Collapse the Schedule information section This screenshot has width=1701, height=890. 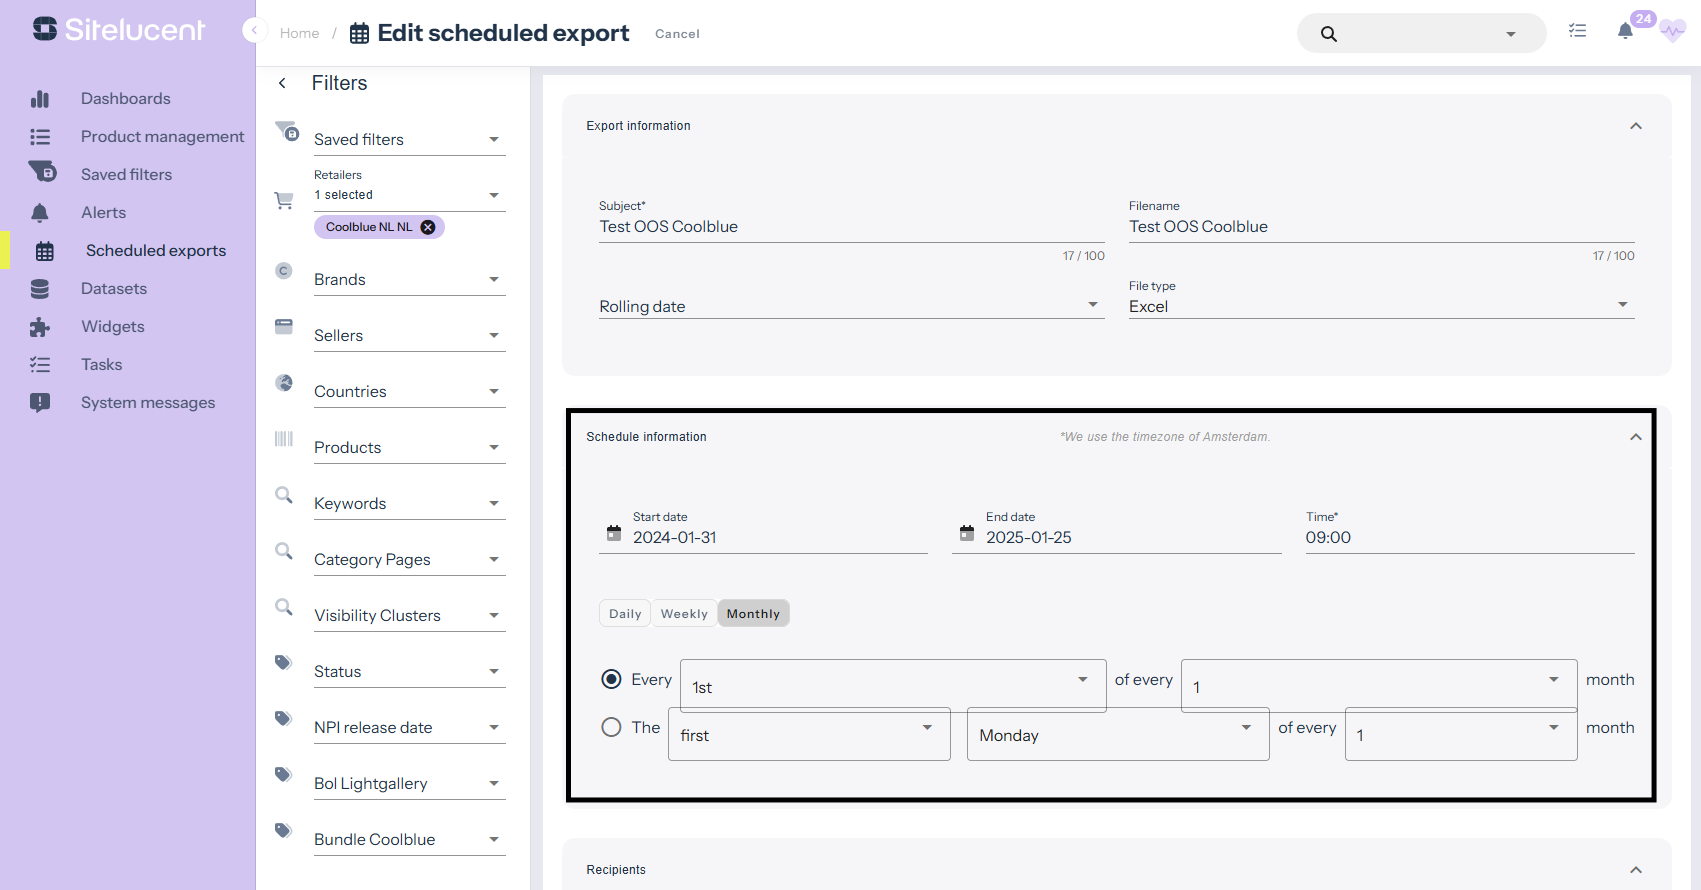pyautogui.click(x=1635, y=437)
